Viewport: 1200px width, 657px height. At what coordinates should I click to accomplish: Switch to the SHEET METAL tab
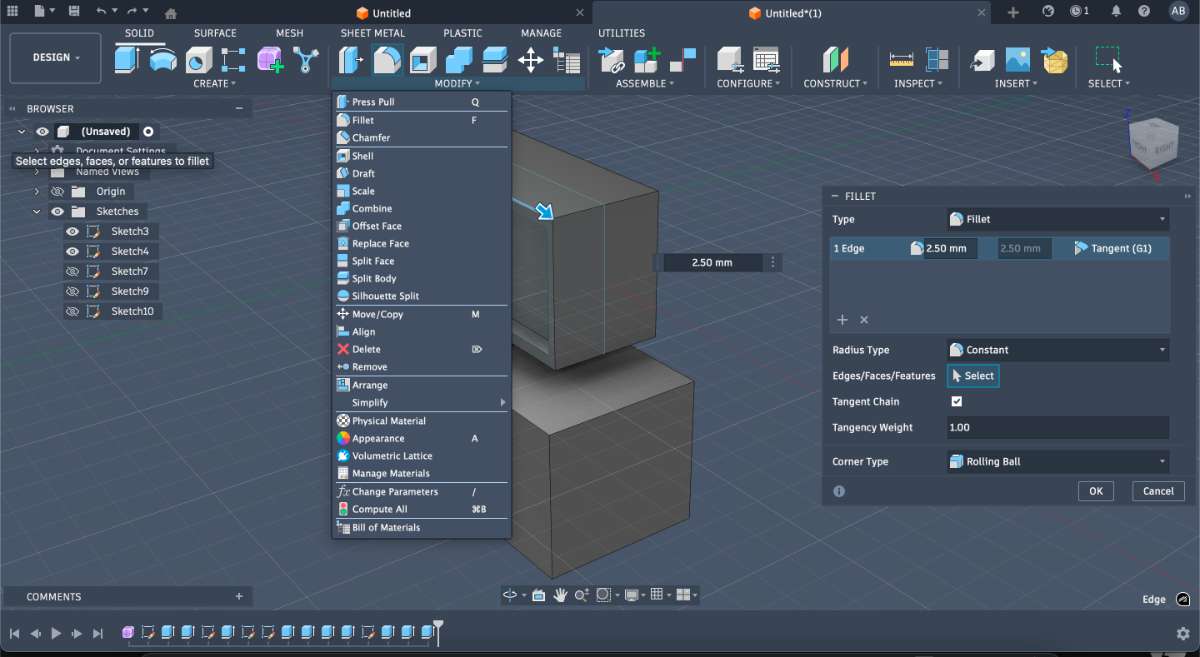pos(372,33)
